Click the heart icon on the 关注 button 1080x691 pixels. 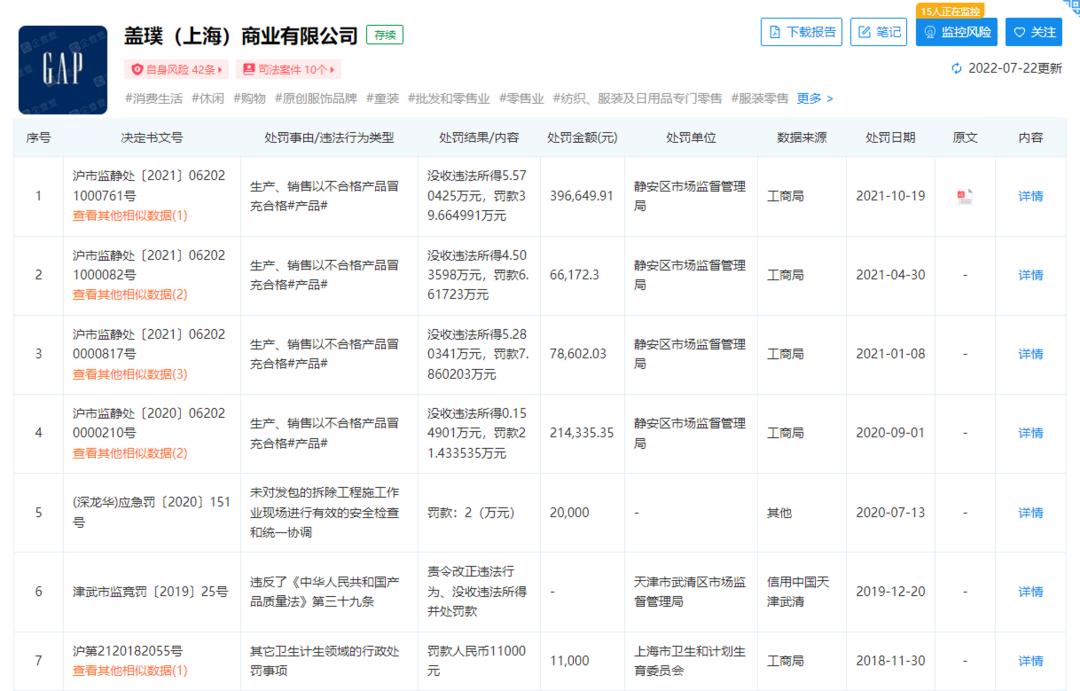tap(1020, 32)
